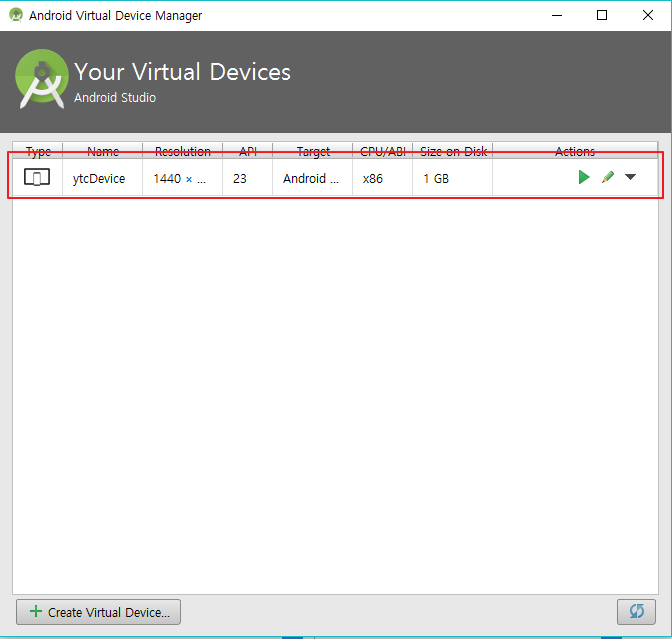Maximize the Android Virtual Device Manager window
672x639 pixels.
click(x=602, y=15)
